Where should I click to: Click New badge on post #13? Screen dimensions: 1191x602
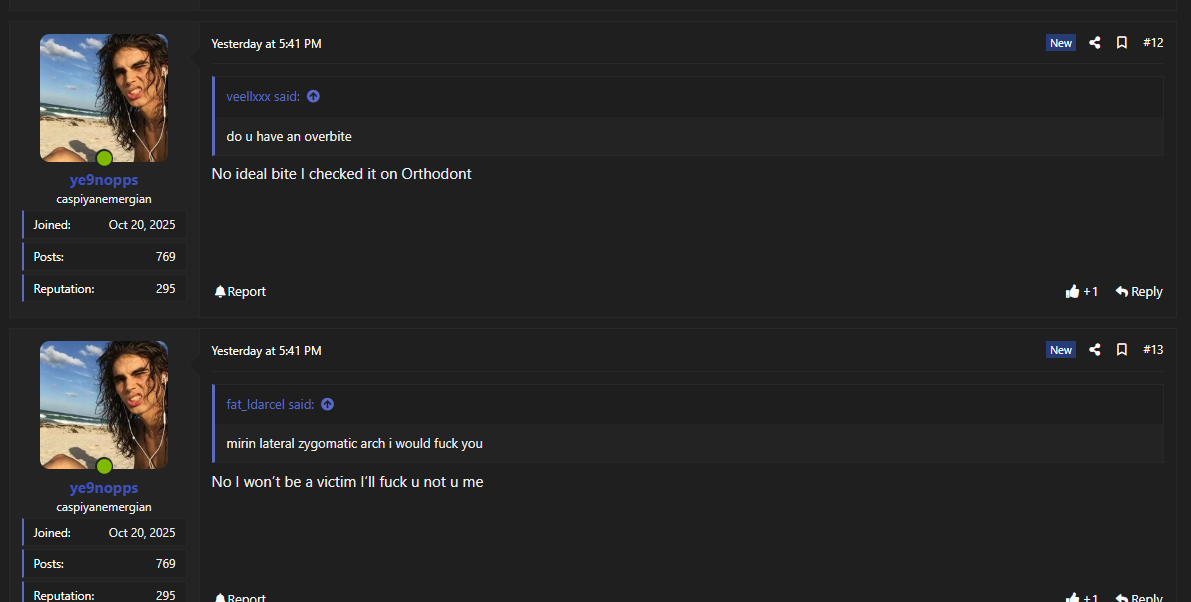point(1060,350)
